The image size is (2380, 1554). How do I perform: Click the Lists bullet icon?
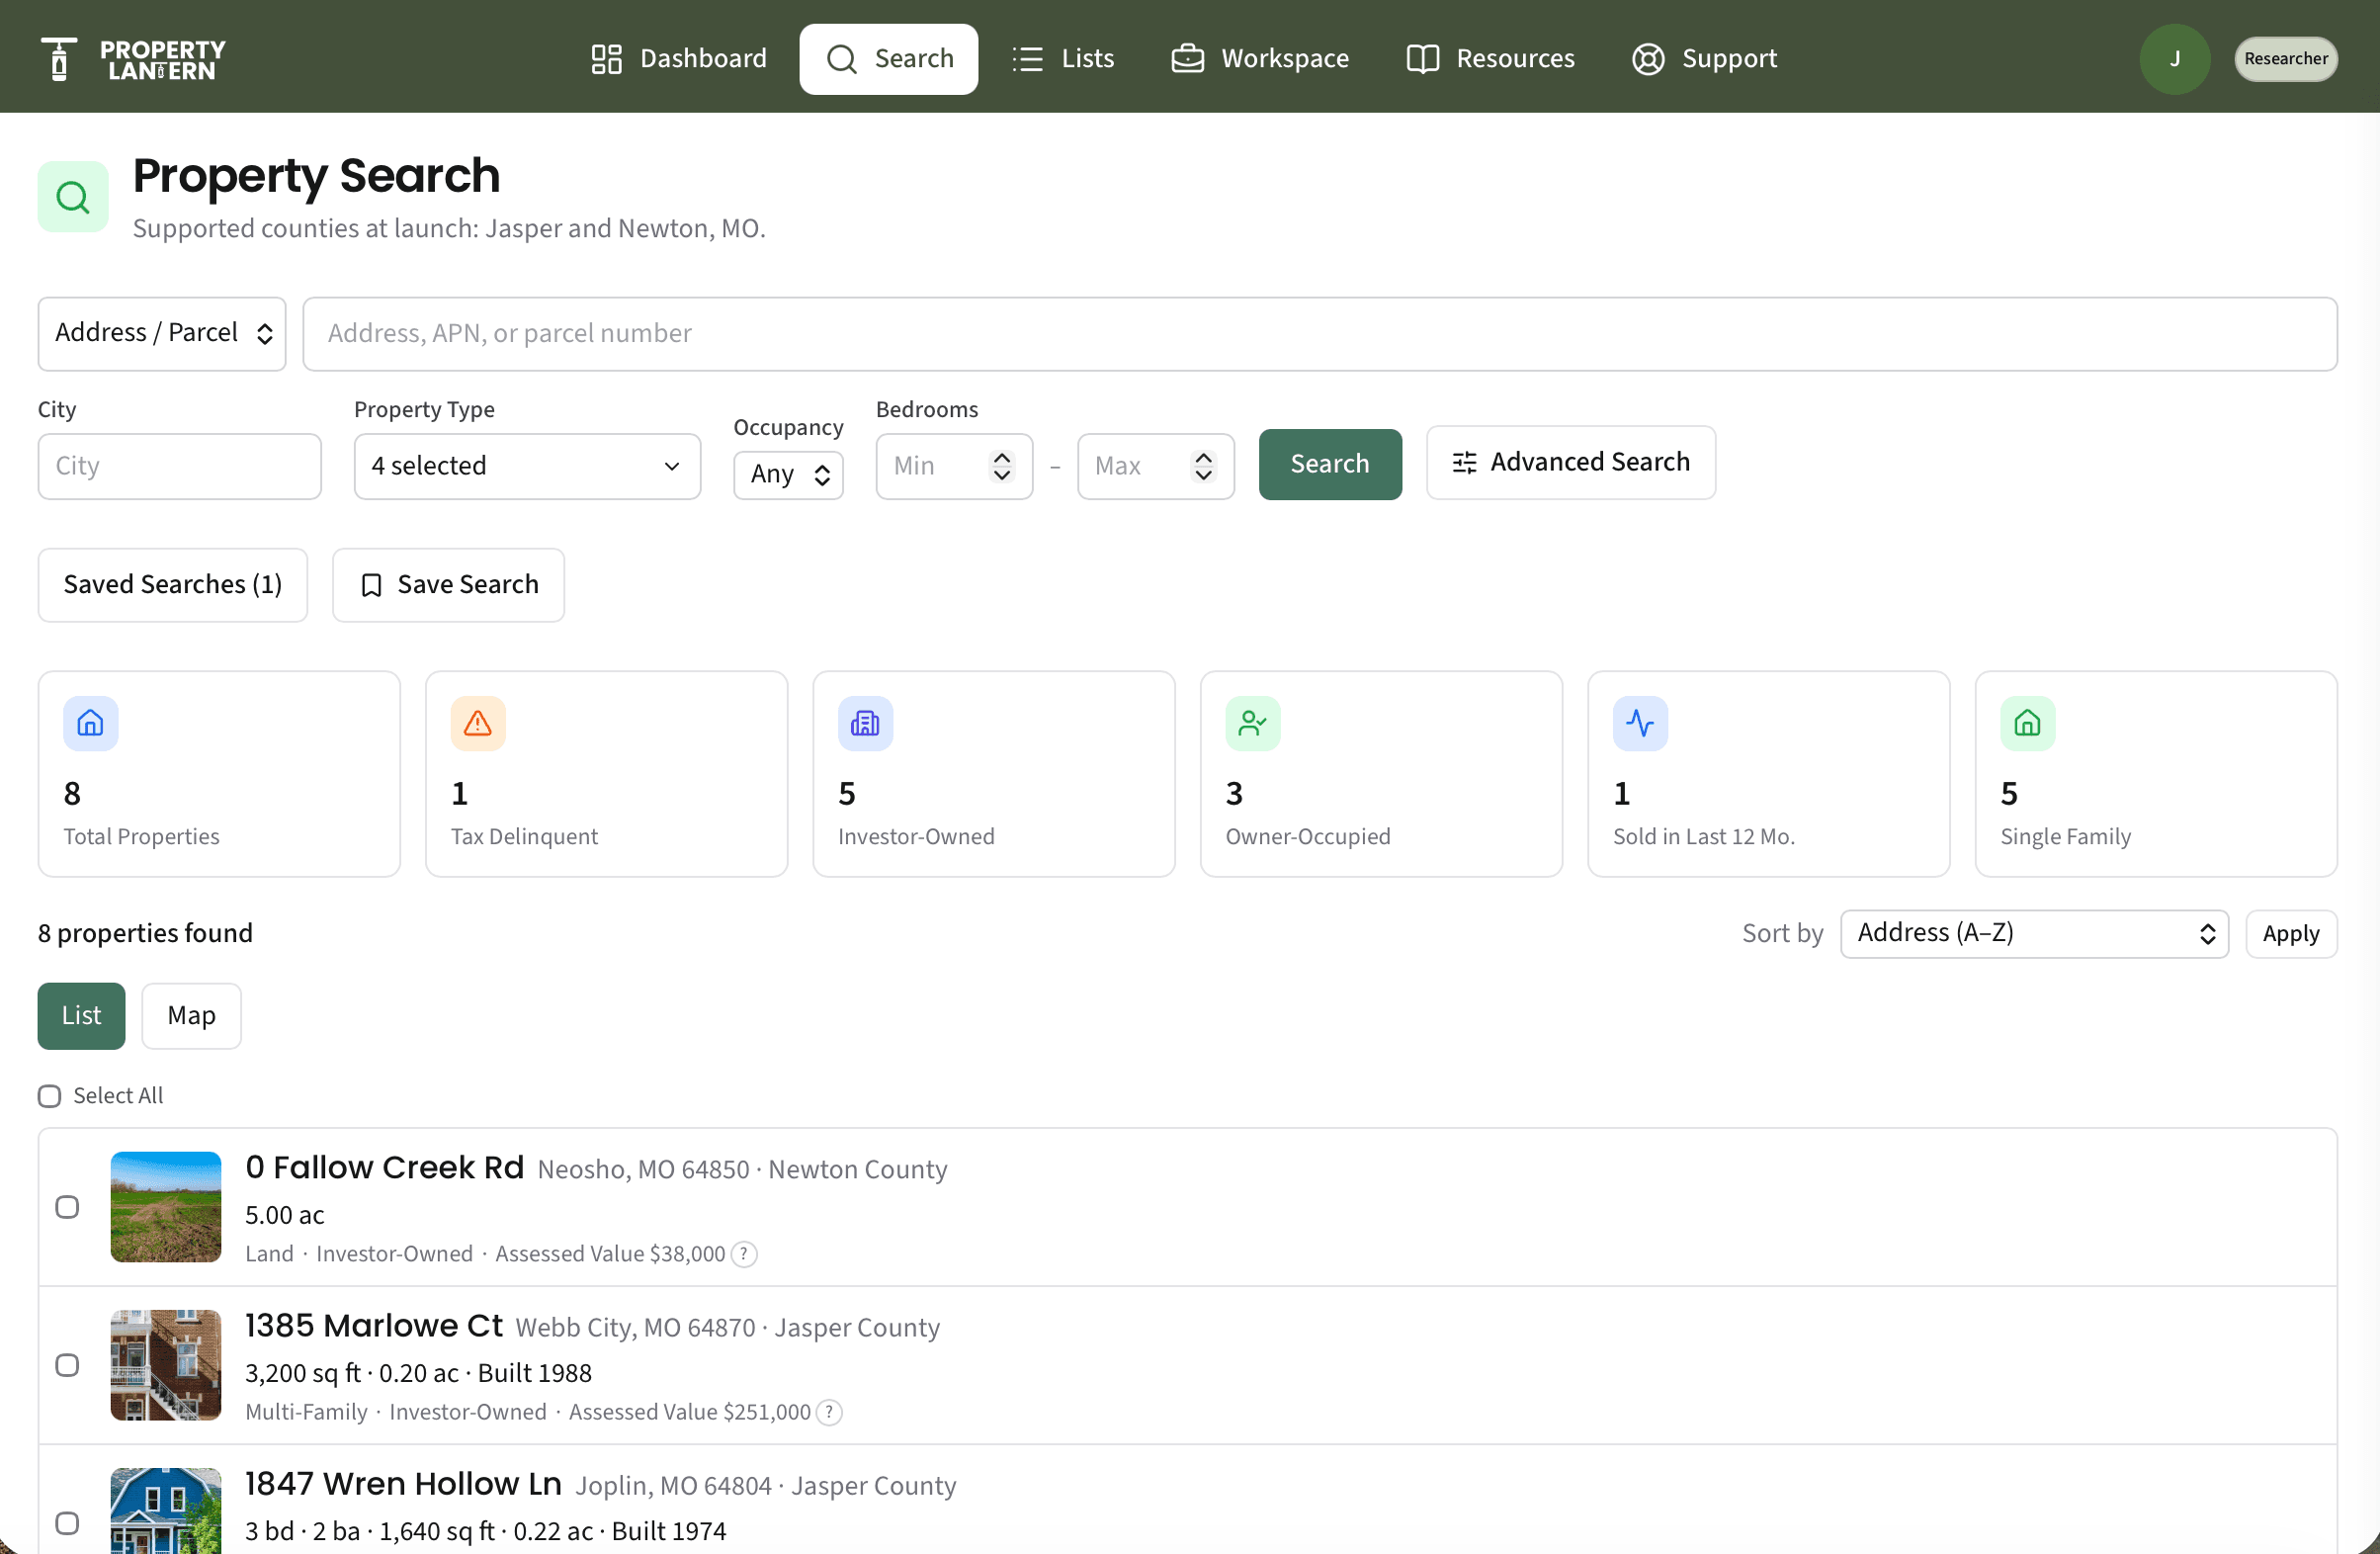click(x=1027, y=59)
